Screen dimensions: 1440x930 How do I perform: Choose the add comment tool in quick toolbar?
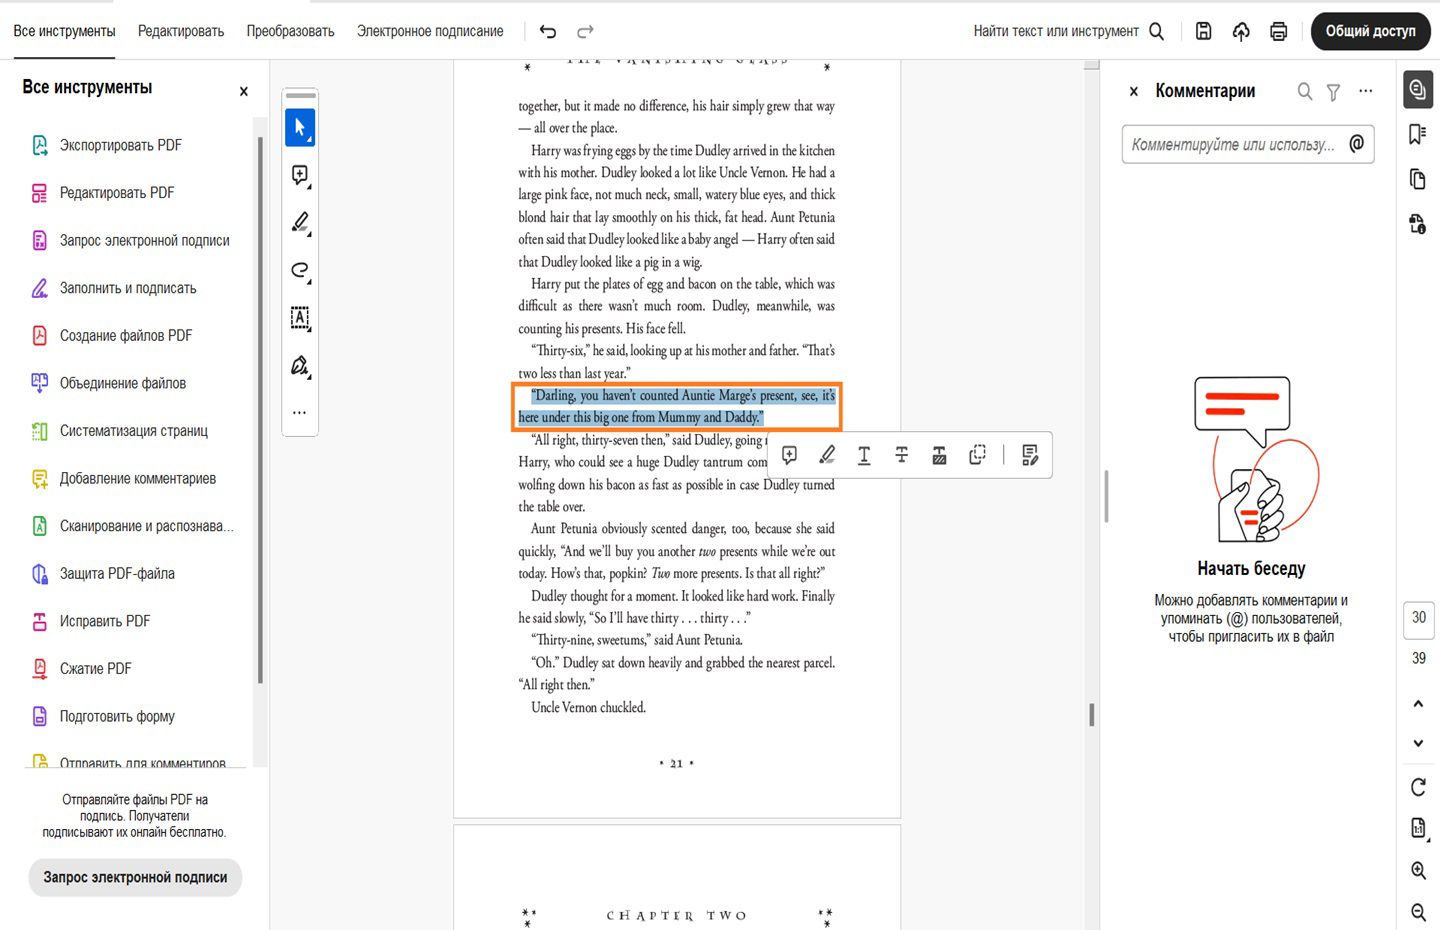tap(300, 176)
